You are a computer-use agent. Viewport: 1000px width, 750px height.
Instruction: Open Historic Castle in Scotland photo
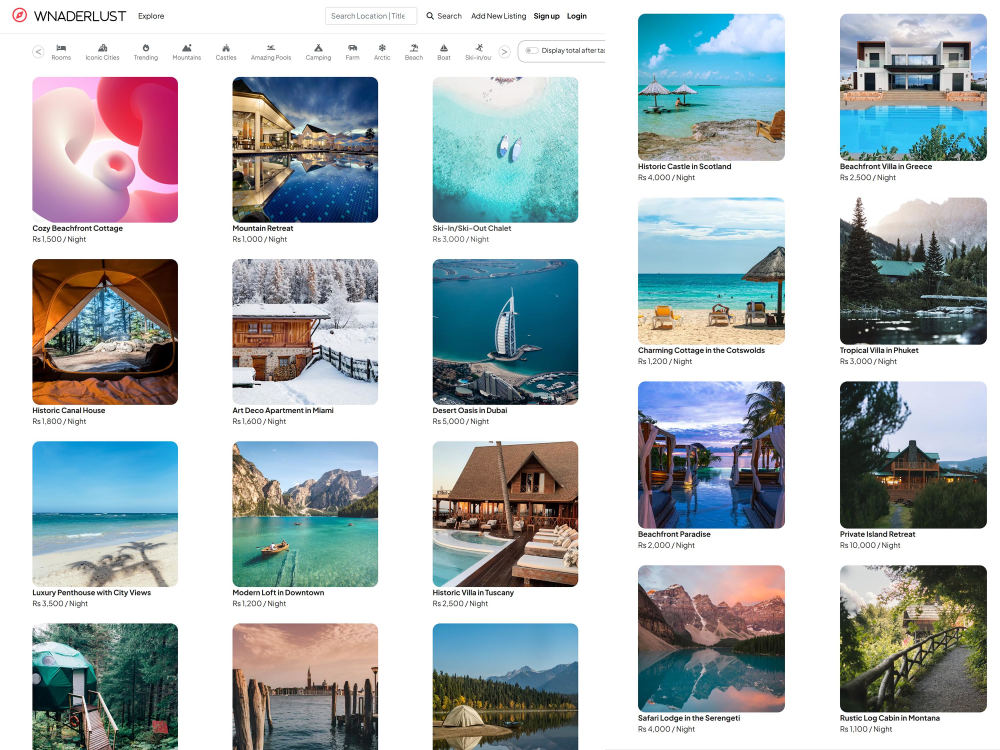711,87
